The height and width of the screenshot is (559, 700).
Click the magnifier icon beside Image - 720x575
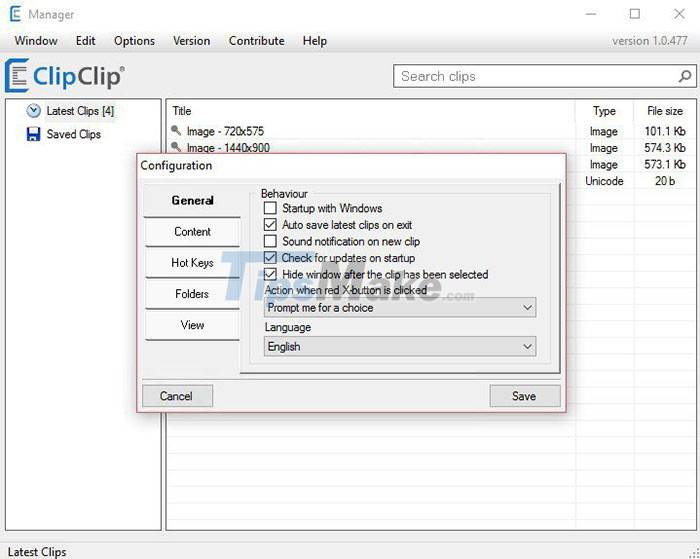pos(176,130)
